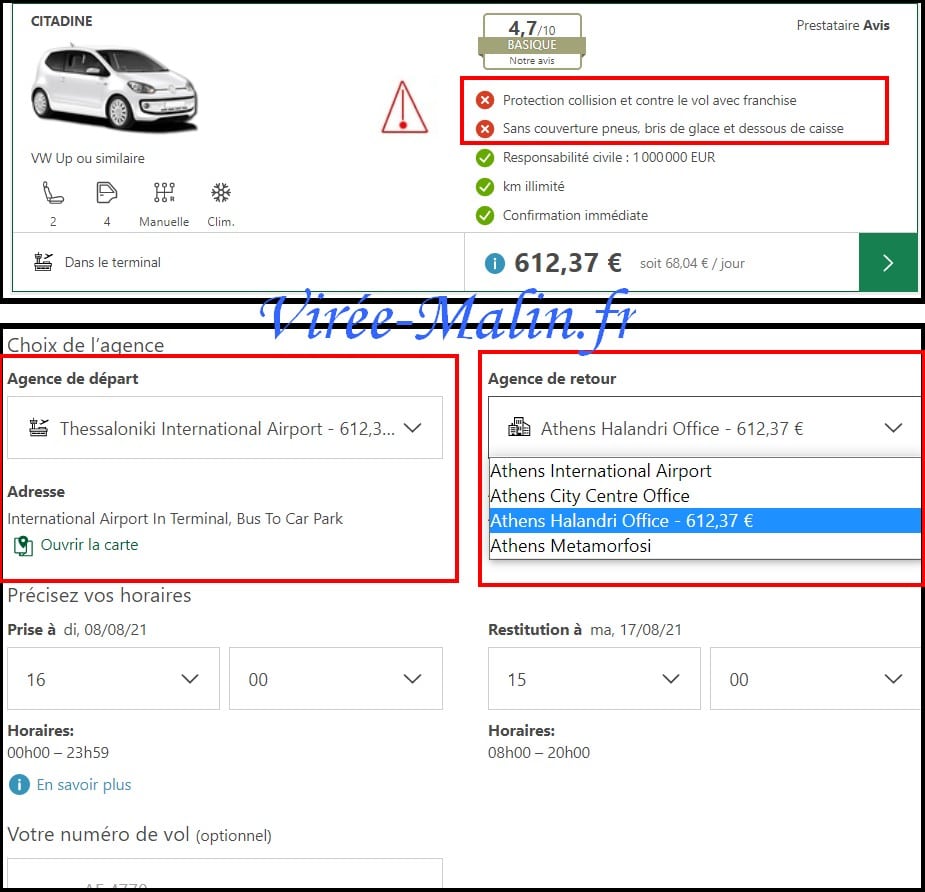Viewport: 925px width, 892px height.
Task: Expand the Agence de retour dropdown
Action: tap(703, 428)
